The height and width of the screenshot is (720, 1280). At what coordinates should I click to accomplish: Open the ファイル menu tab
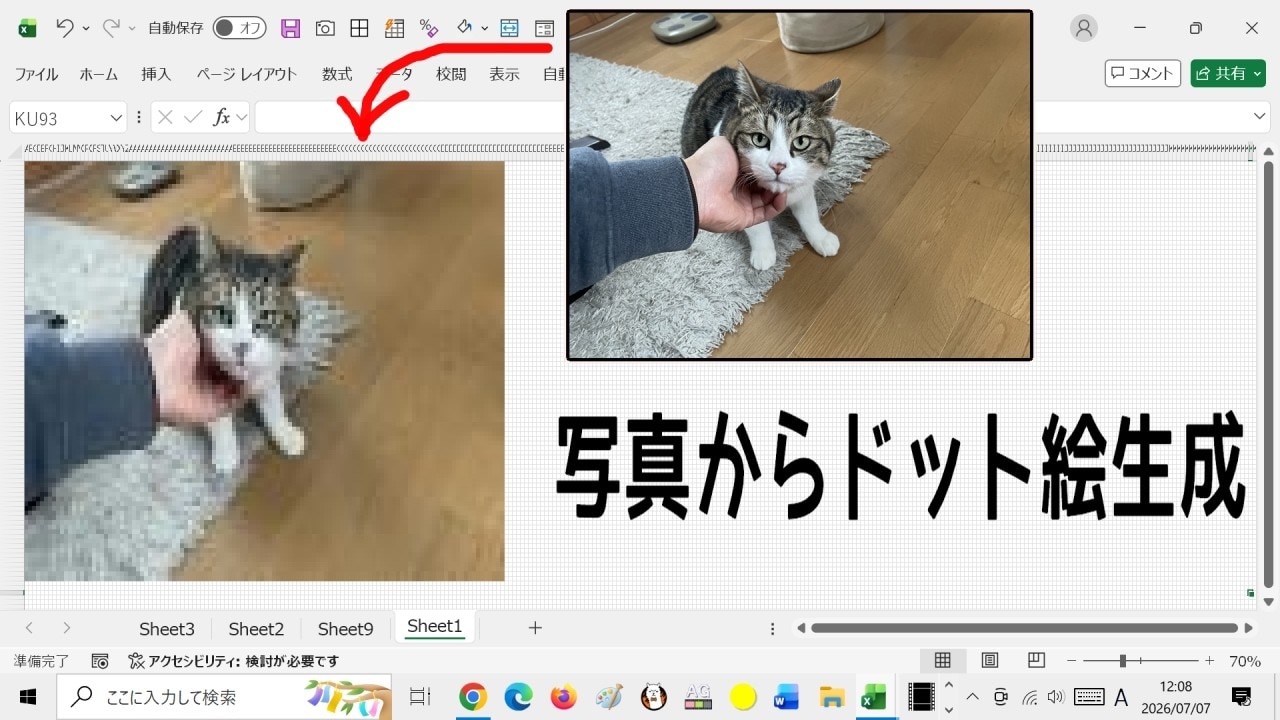[36, 74]
